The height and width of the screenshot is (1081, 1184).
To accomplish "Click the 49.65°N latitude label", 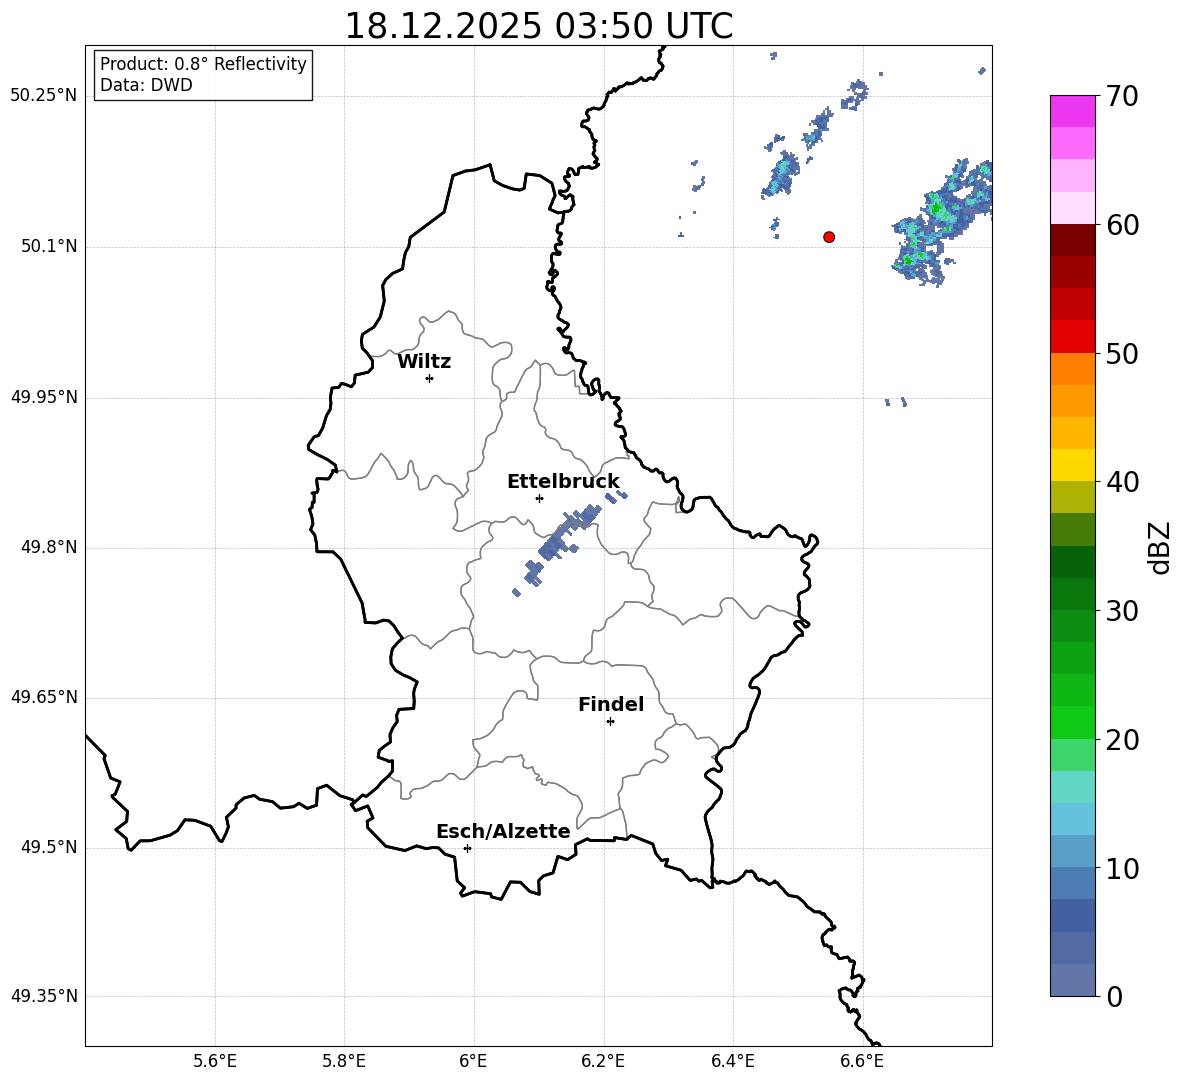I will [44, 697].
